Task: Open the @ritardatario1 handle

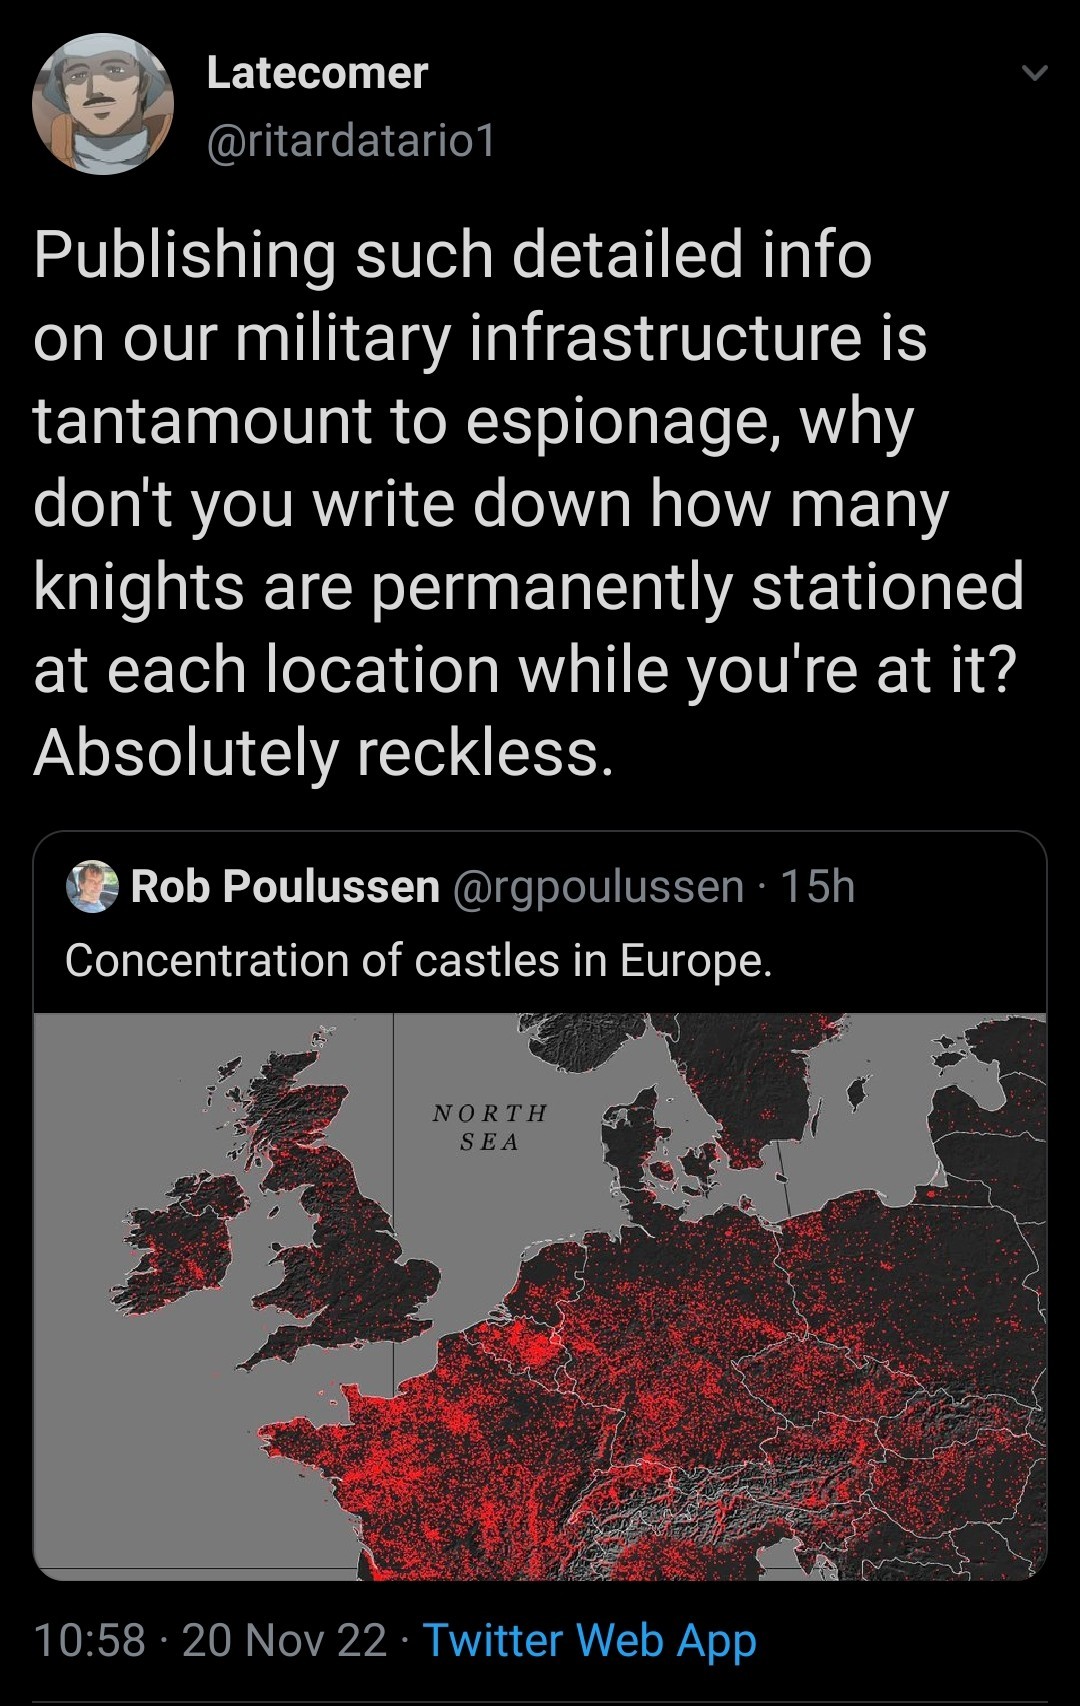Action: pyautogui.click(x=350, y=141)
